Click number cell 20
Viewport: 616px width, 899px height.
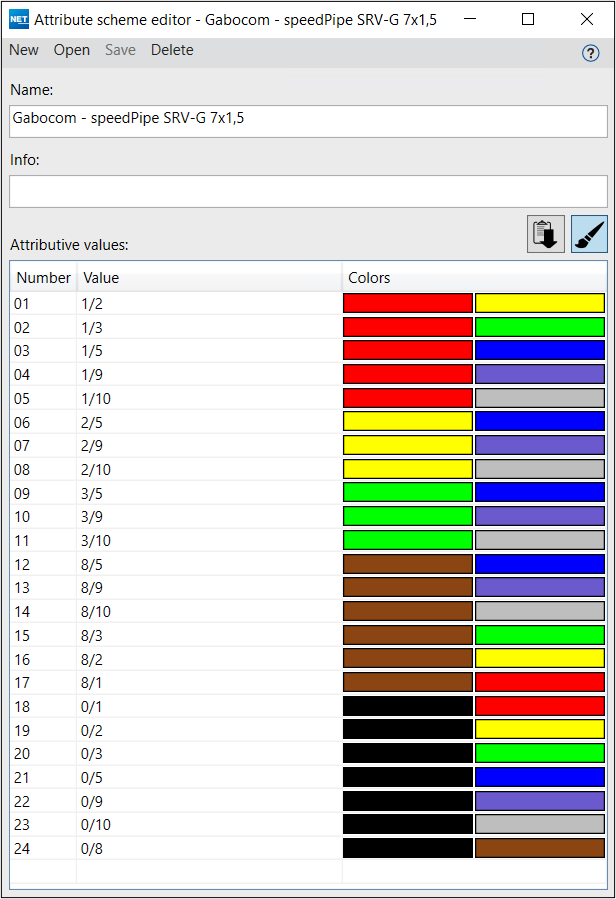pos(43,753)
